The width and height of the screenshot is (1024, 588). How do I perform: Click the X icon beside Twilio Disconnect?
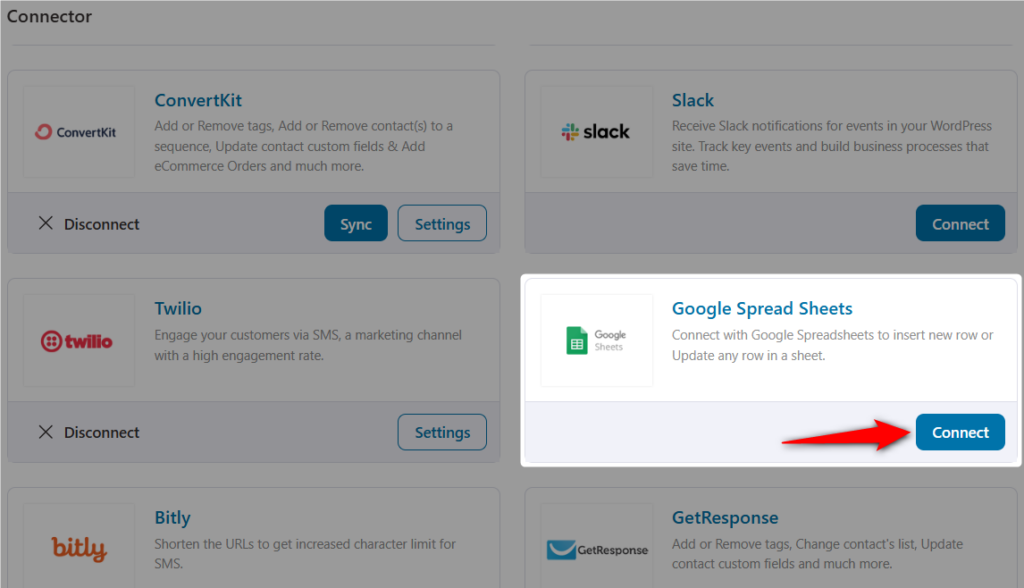(x=45, y=432)
